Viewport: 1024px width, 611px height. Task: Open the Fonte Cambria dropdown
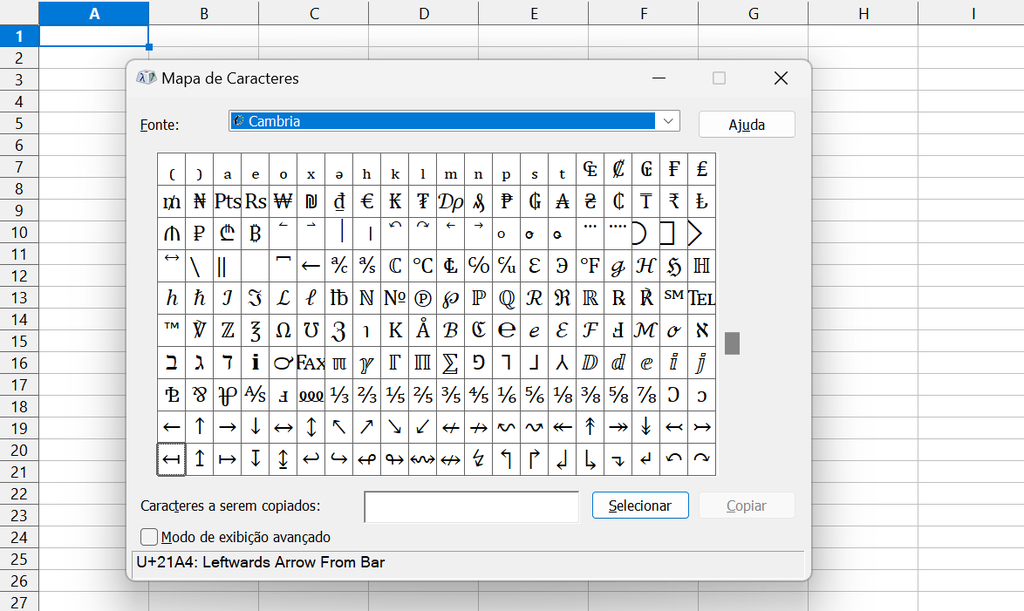point(454,121)
